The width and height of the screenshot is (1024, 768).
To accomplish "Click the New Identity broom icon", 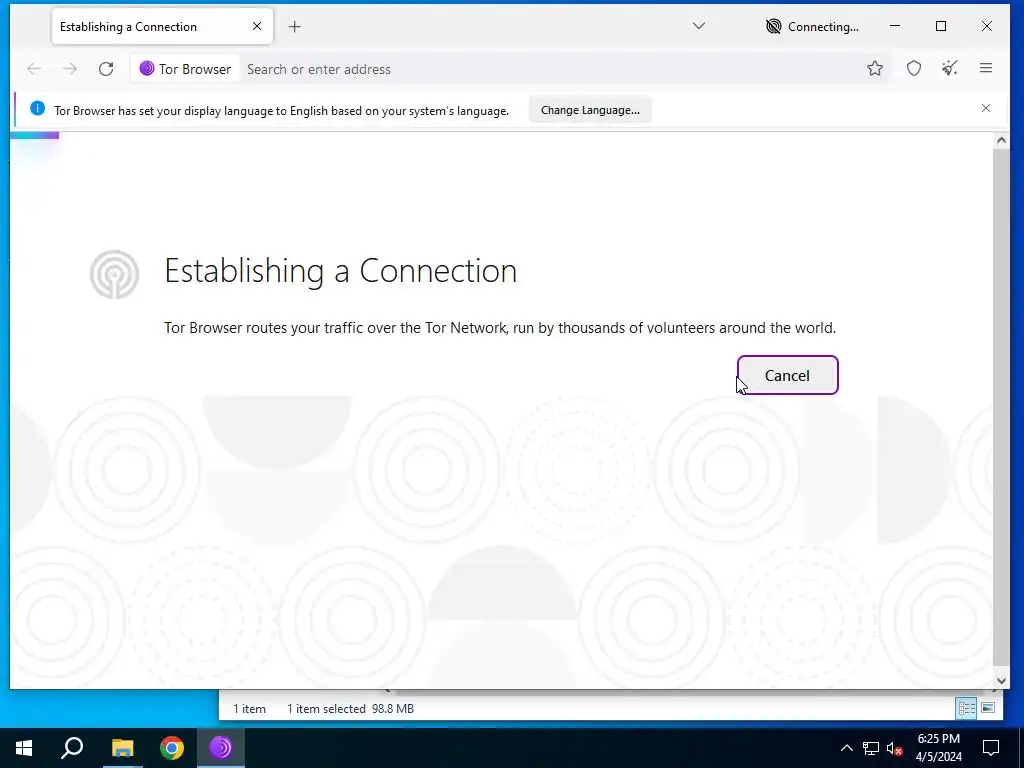I will (x=950, y=69).
